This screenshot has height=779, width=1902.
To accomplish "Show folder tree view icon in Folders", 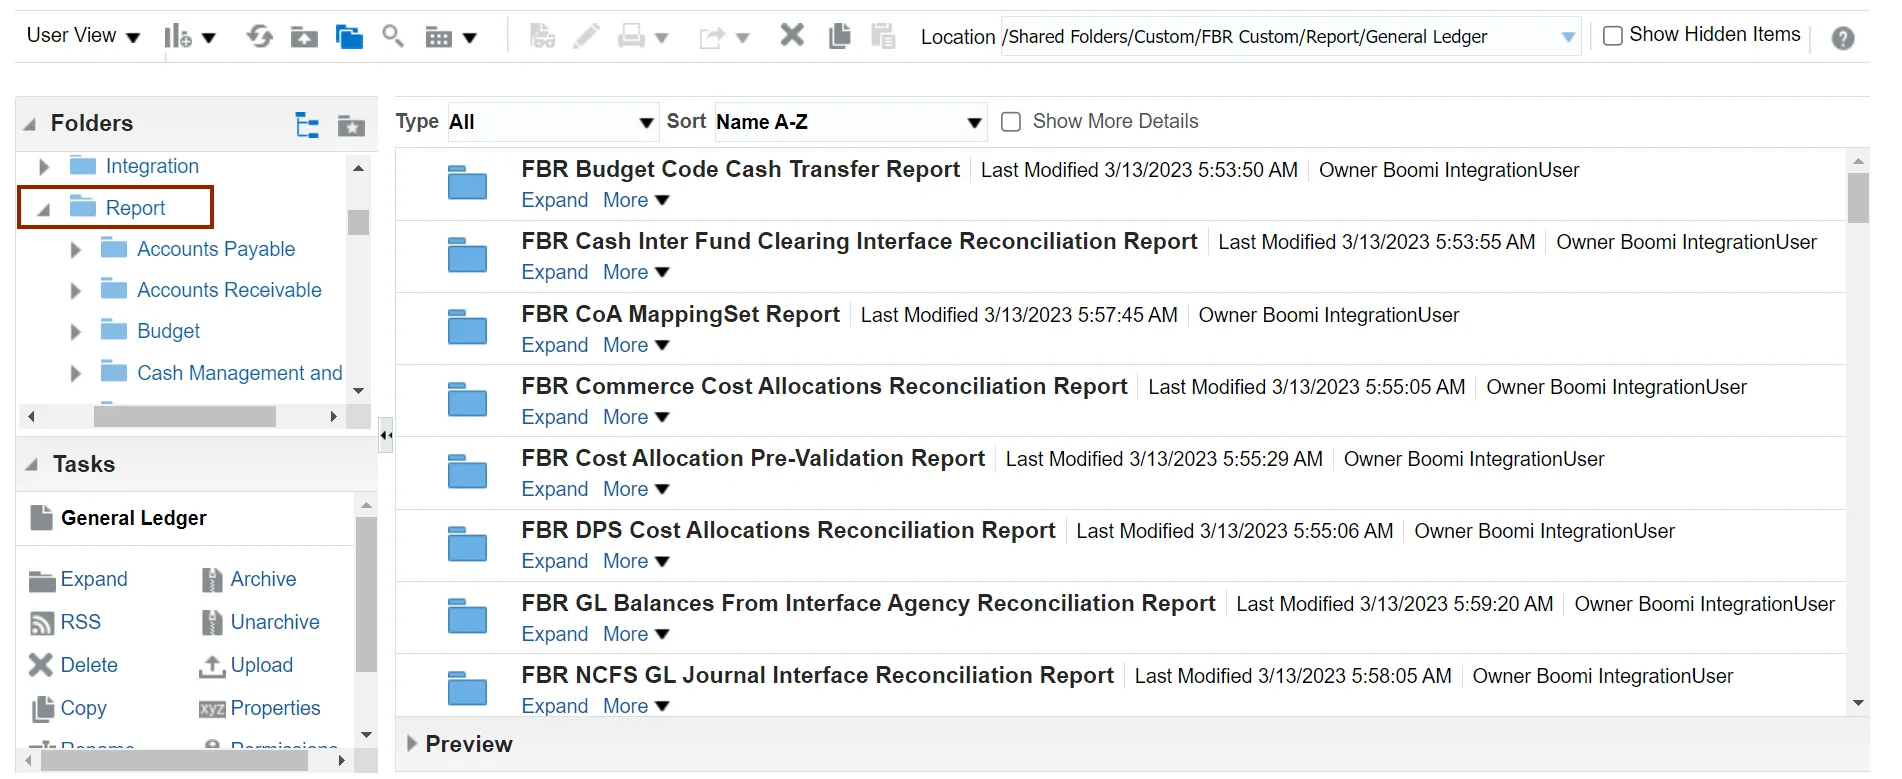I will [x=307, y=125].
